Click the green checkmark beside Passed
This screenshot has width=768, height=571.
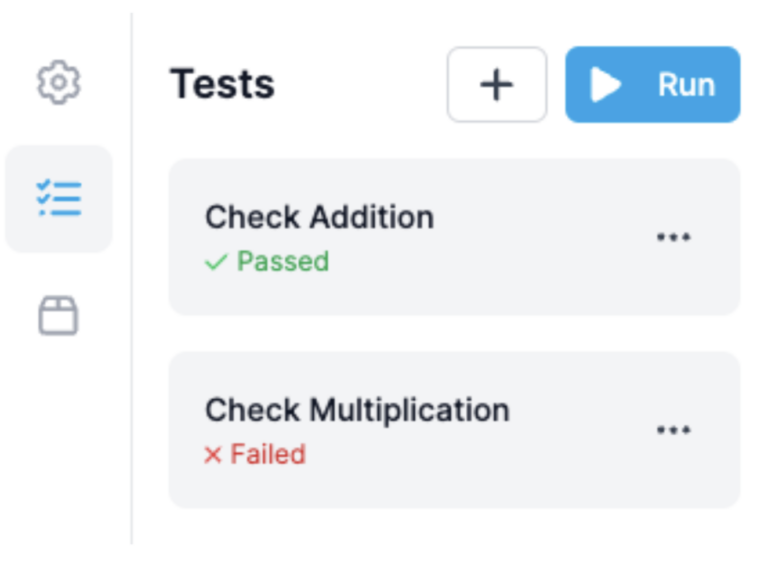click(216, 262)
